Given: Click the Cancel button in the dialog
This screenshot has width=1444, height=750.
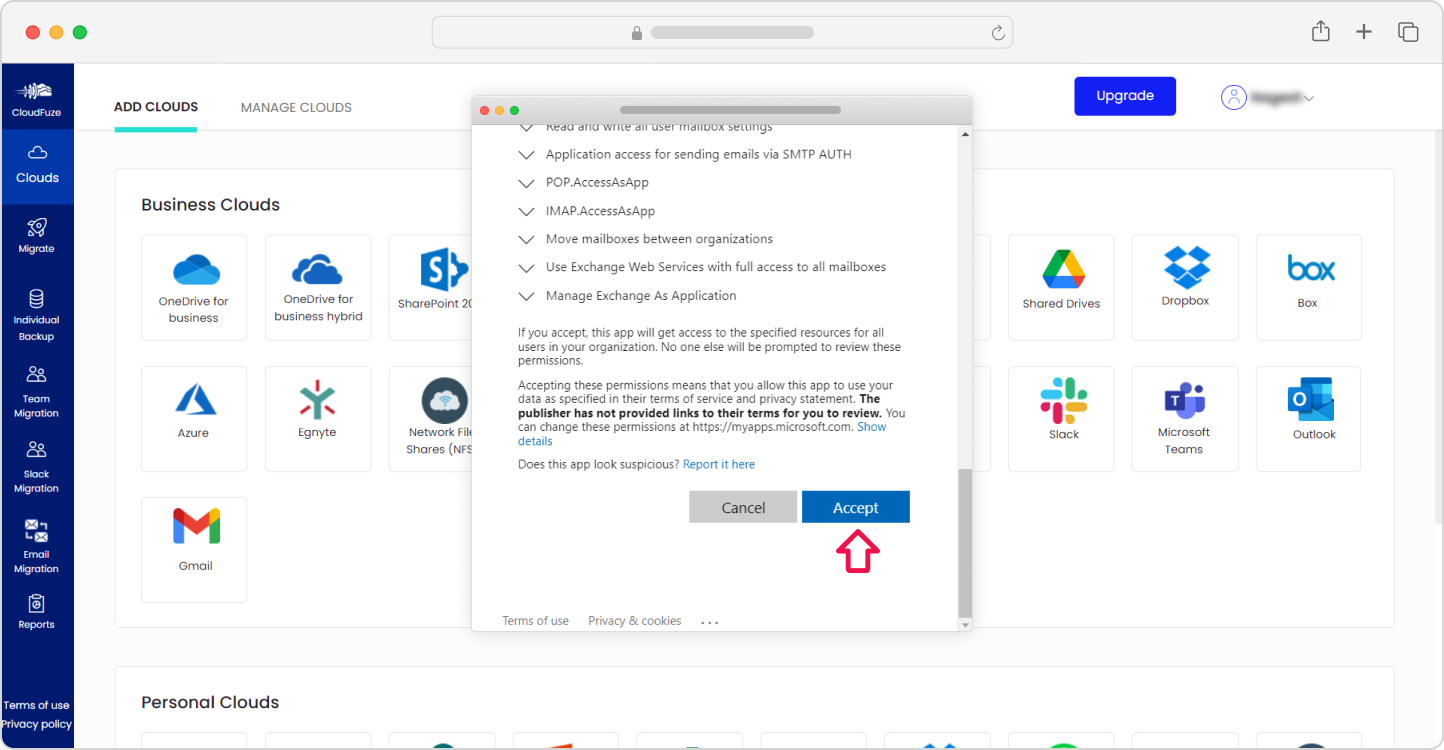Looking at the screenshot, I should (x=743, y=507).
